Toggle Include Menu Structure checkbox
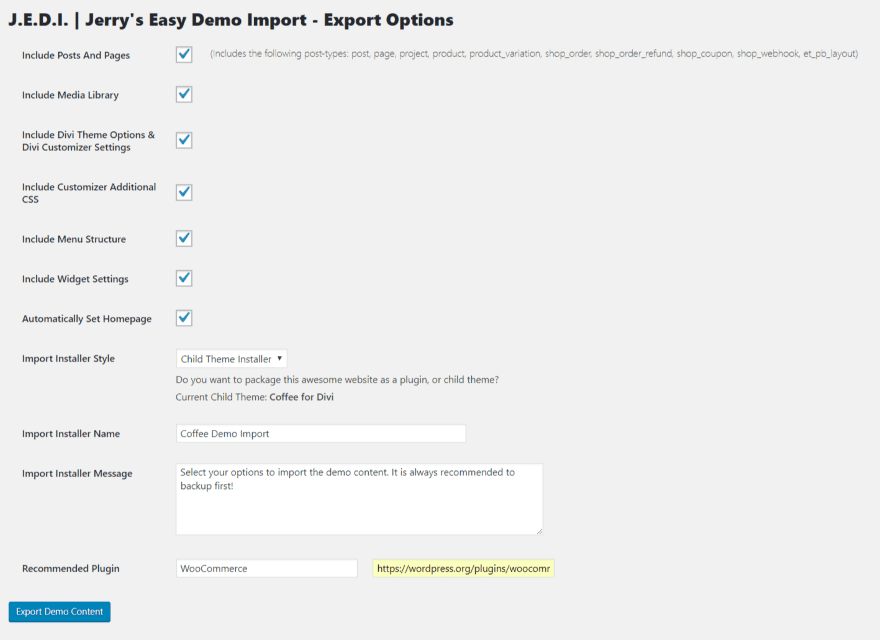 pos(184,239)
